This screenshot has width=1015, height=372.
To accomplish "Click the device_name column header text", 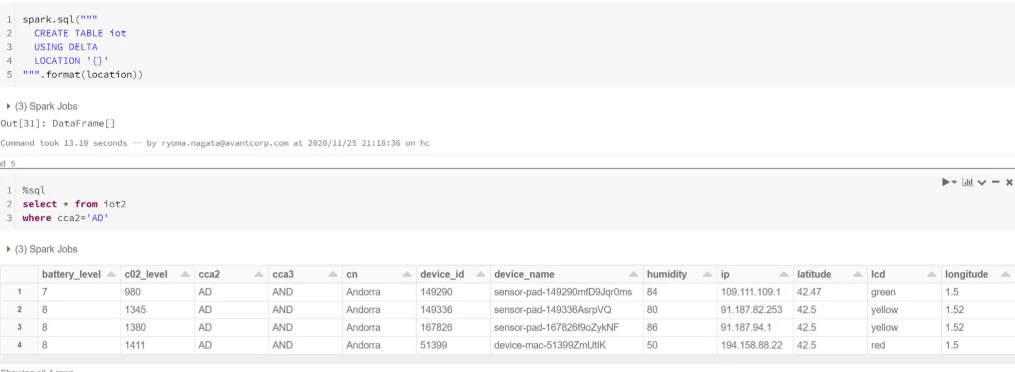I will tap(524, 274).
